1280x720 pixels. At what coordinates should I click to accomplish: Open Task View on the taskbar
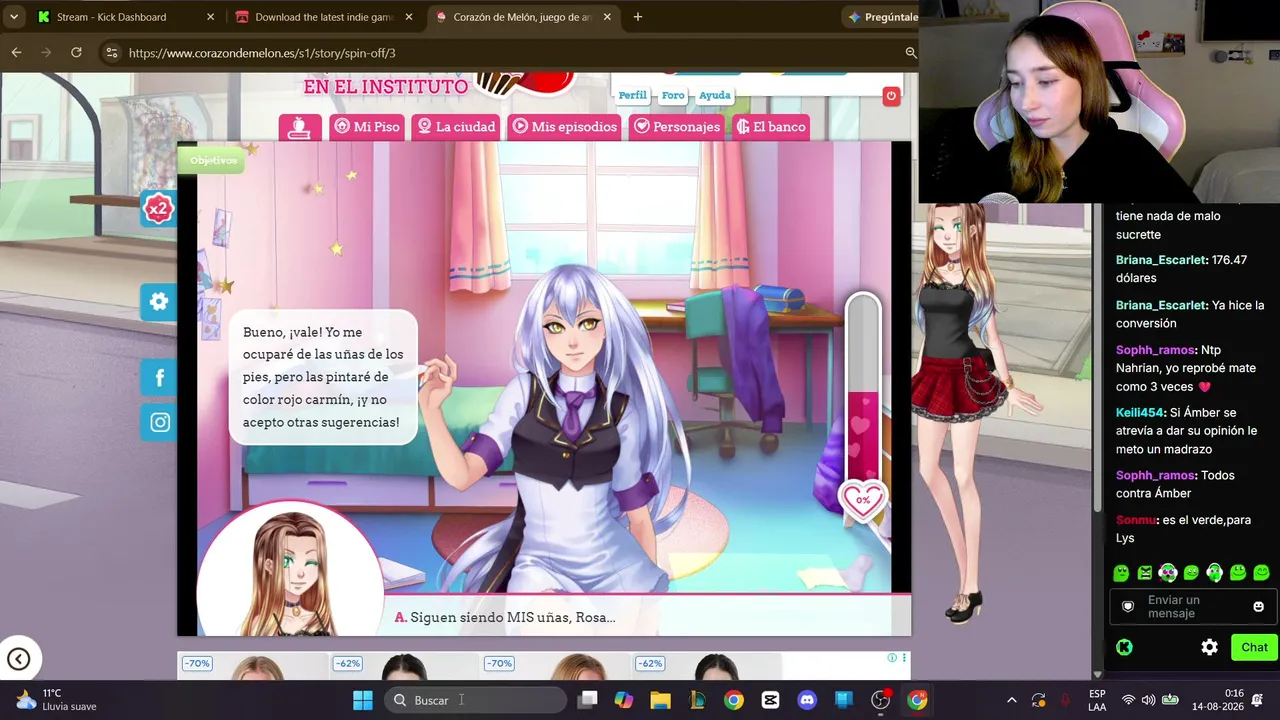coord(588,700)
